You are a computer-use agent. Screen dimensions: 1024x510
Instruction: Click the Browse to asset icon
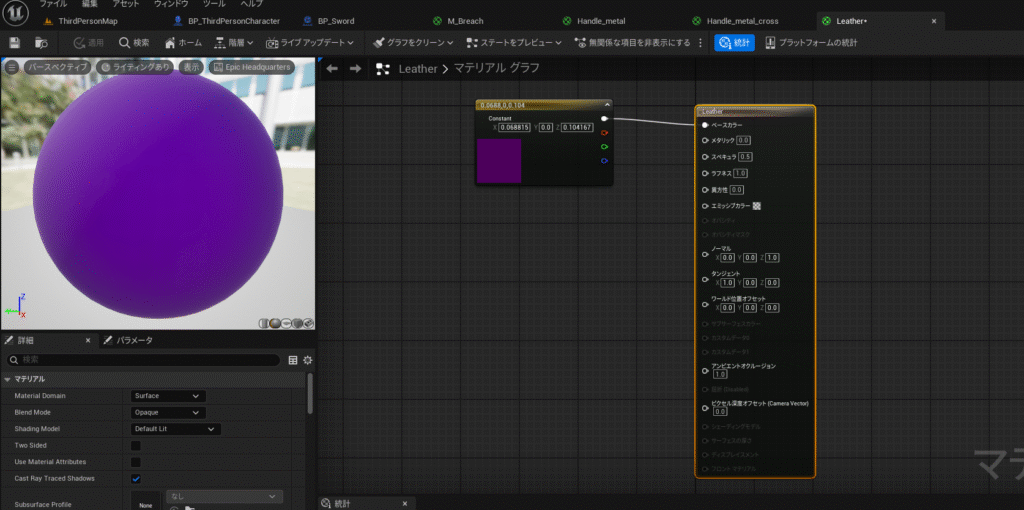(41, 43)
